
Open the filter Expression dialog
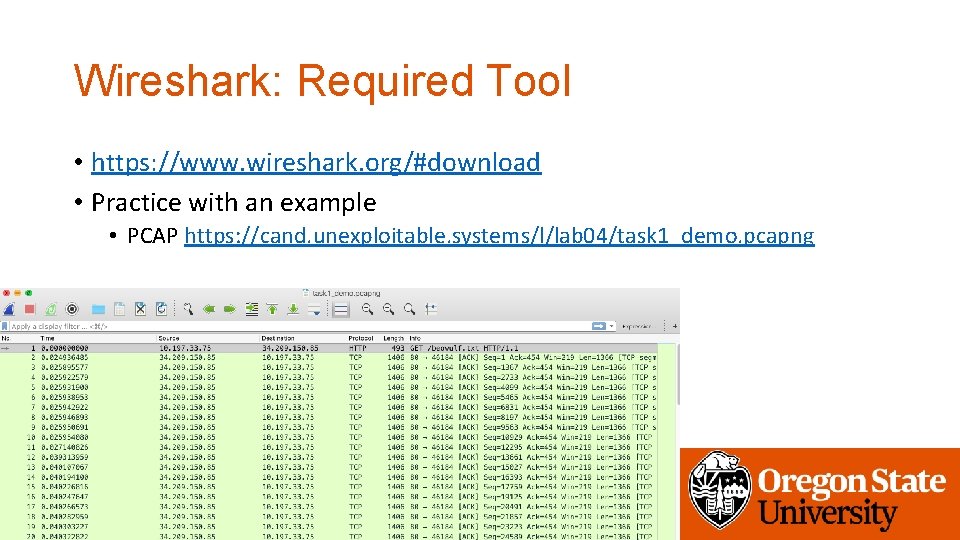point(637,326)
